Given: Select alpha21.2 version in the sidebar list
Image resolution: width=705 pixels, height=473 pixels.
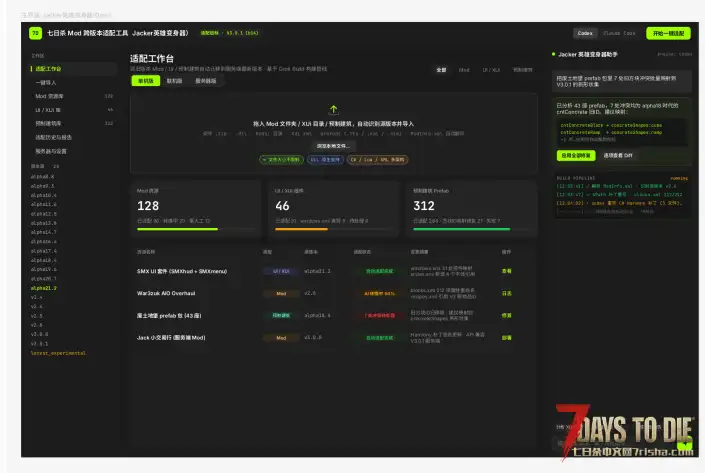Looking at the screenshot, I should click(44, 288).
